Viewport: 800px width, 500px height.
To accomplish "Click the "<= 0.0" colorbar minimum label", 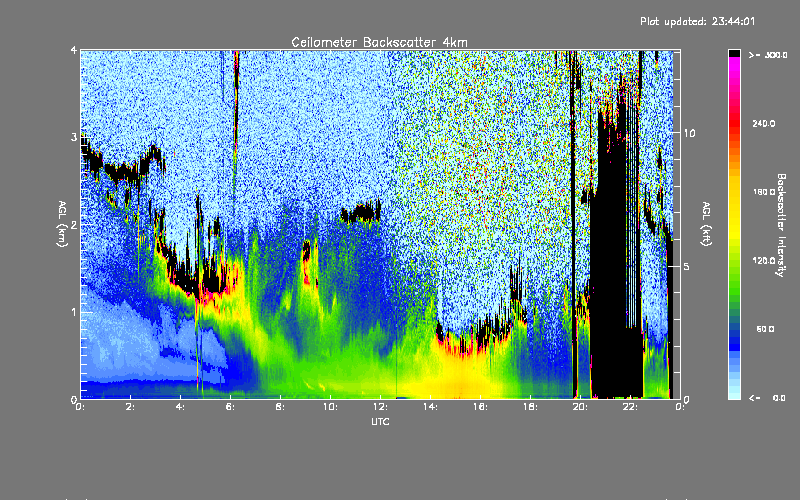I will pyautogui.click(x=768, y=398).
